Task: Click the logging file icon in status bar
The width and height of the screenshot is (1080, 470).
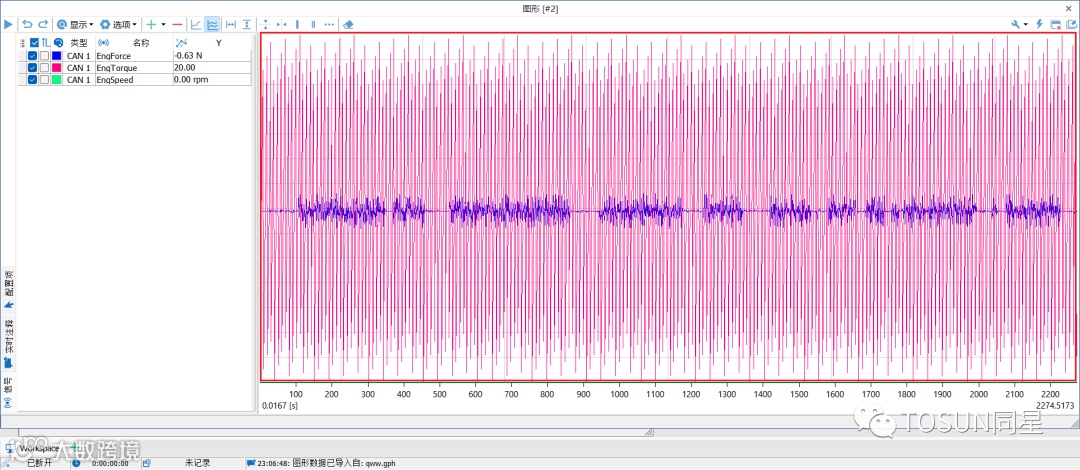Action: point(147,463)
